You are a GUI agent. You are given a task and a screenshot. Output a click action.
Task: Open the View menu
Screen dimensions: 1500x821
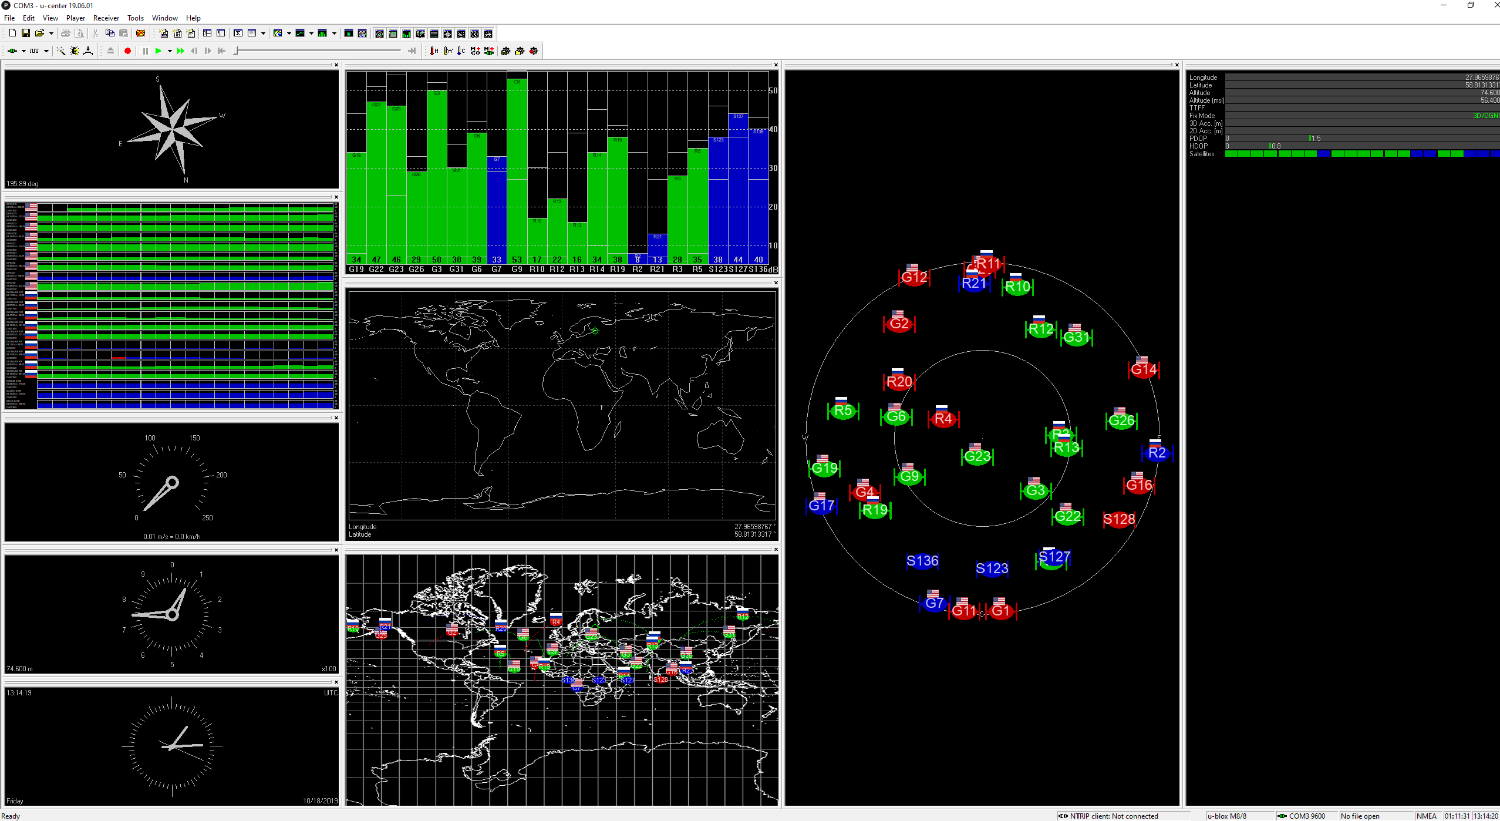(50, 18)
